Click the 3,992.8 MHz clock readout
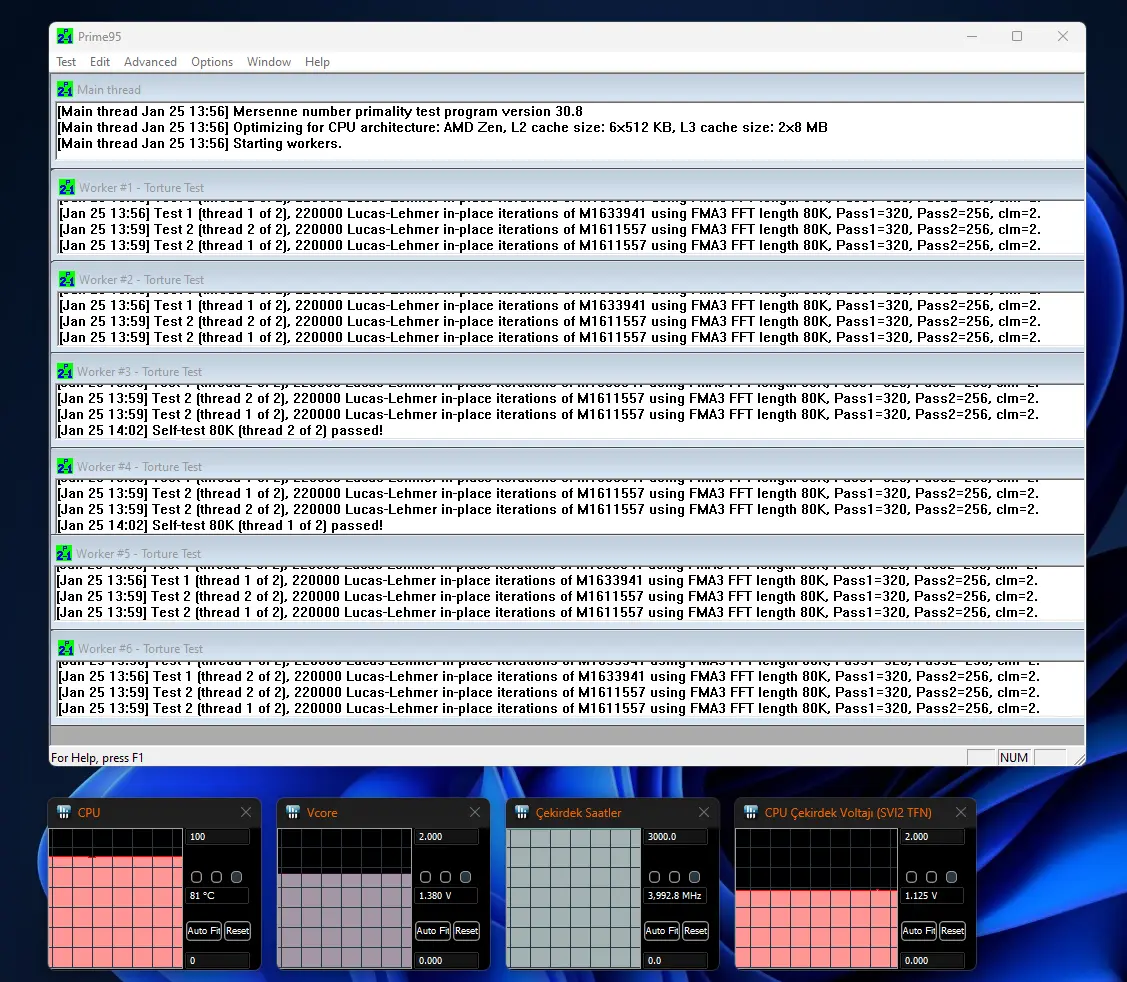The image size is (1127, 982). (676, 896)
